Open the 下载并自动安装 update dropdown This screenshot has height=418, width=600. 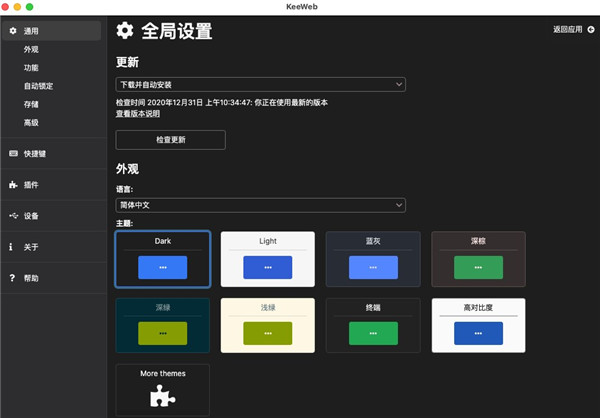click(x=261, y=85)
